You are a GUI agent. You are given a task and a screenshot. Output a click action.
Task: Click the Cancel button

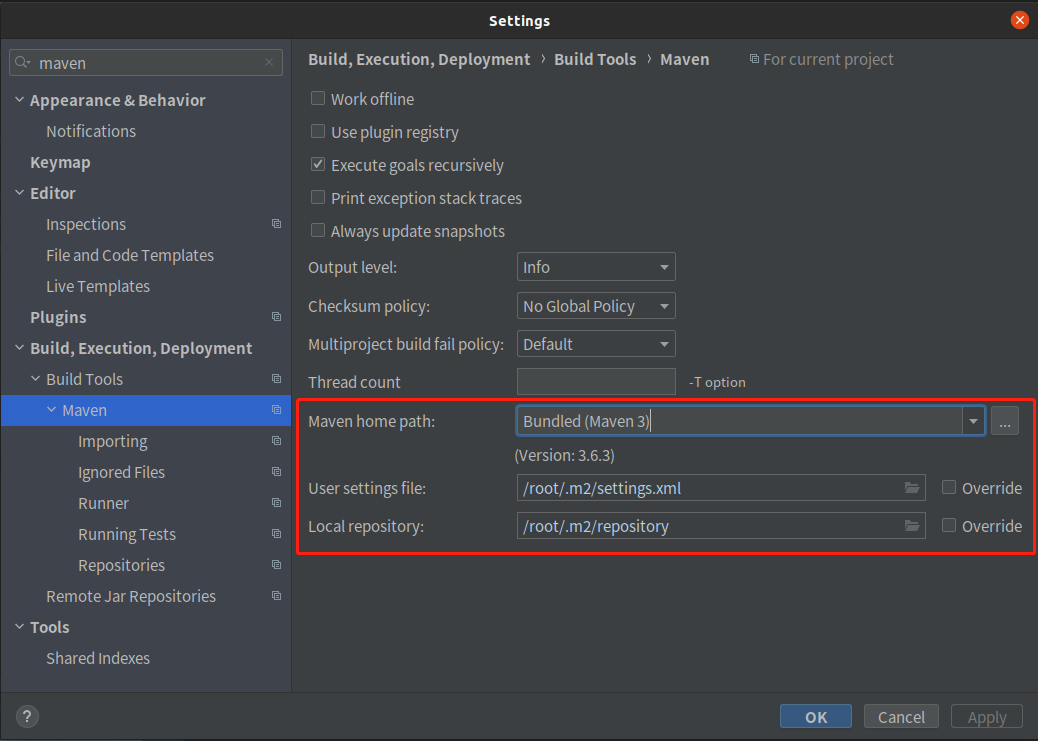[x=901, y=716]
